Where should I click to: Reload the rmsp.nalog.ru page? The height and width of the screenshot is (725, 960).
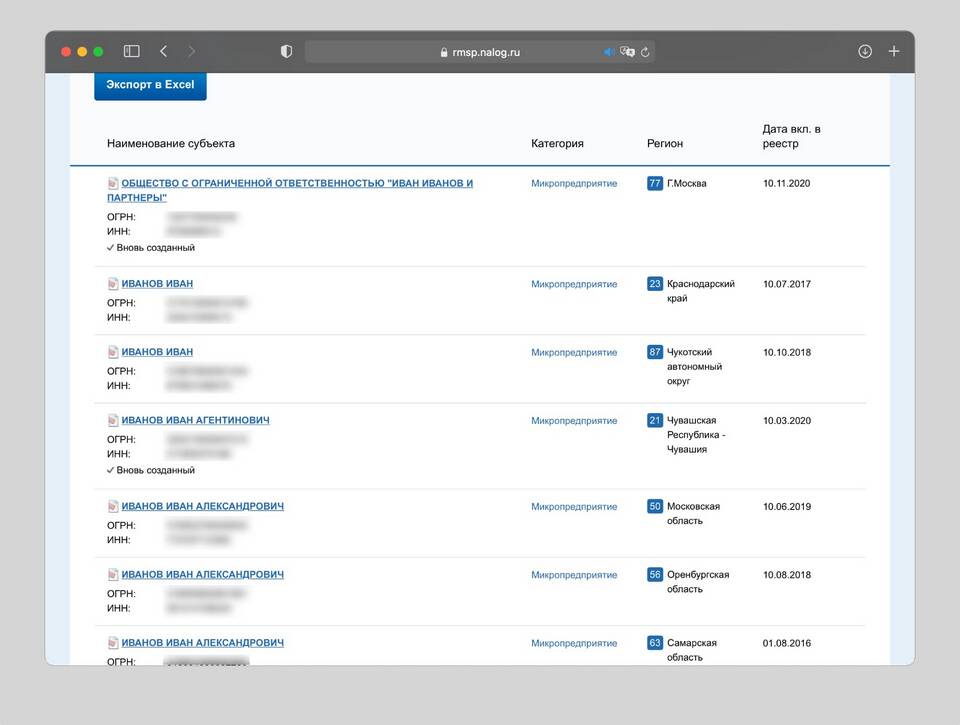[645, 52]
